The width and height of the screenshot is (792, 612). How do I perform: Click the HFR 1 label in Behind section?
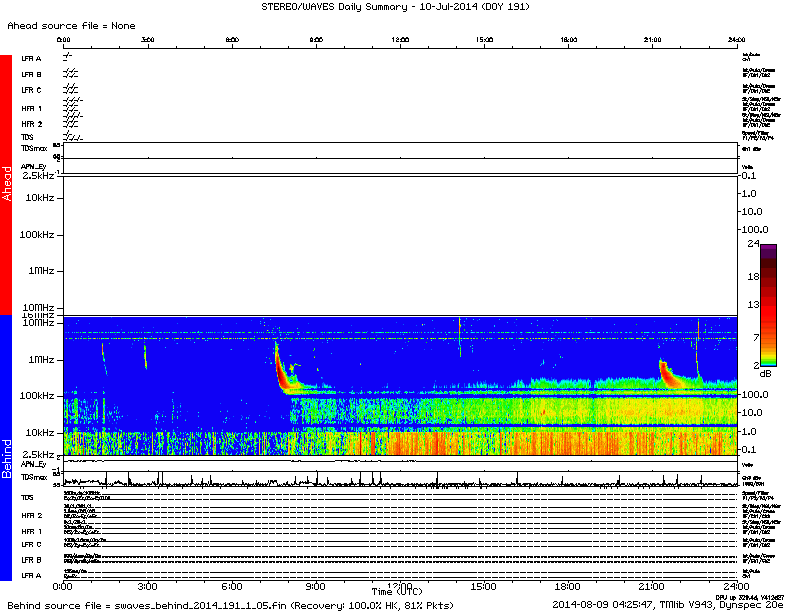[x=32, y=532]
